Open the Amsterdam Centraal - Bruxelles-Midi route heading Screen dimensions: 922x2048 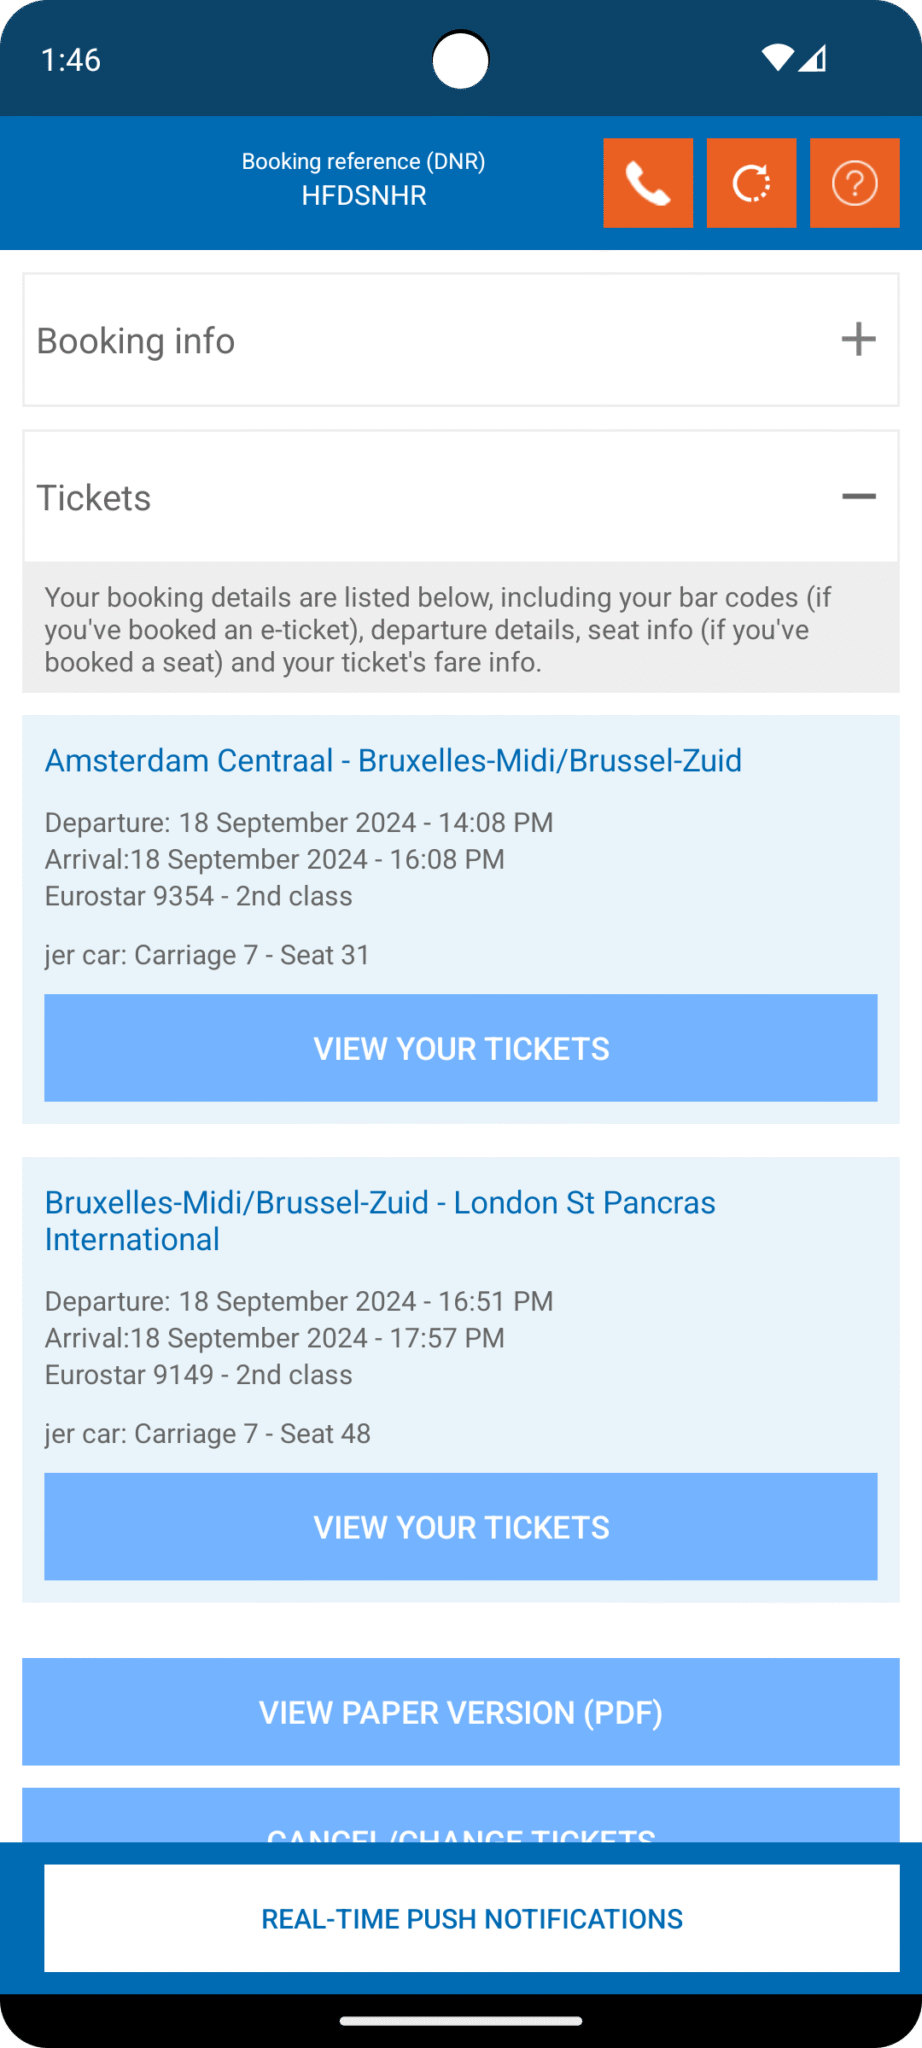pyautogui.click(x=393, y=760)
